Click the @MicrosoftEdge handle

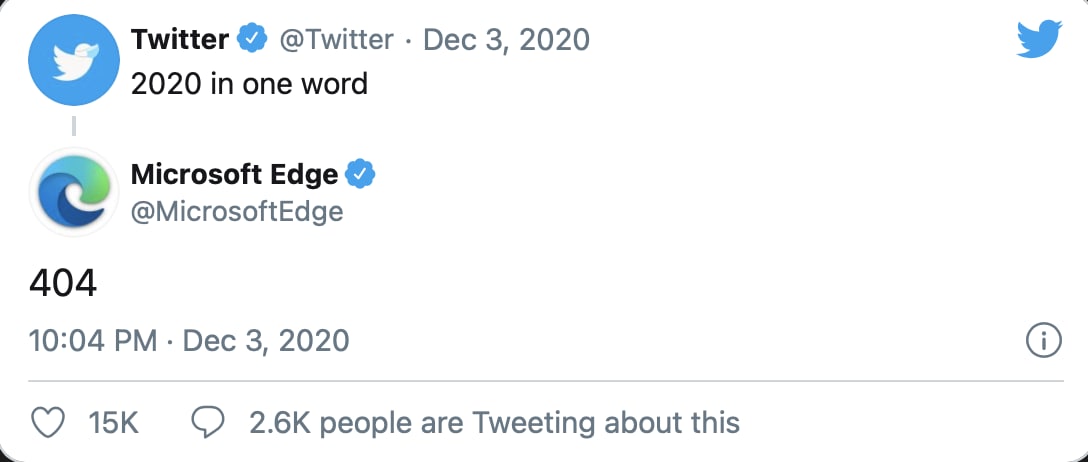tap(237, 211)
